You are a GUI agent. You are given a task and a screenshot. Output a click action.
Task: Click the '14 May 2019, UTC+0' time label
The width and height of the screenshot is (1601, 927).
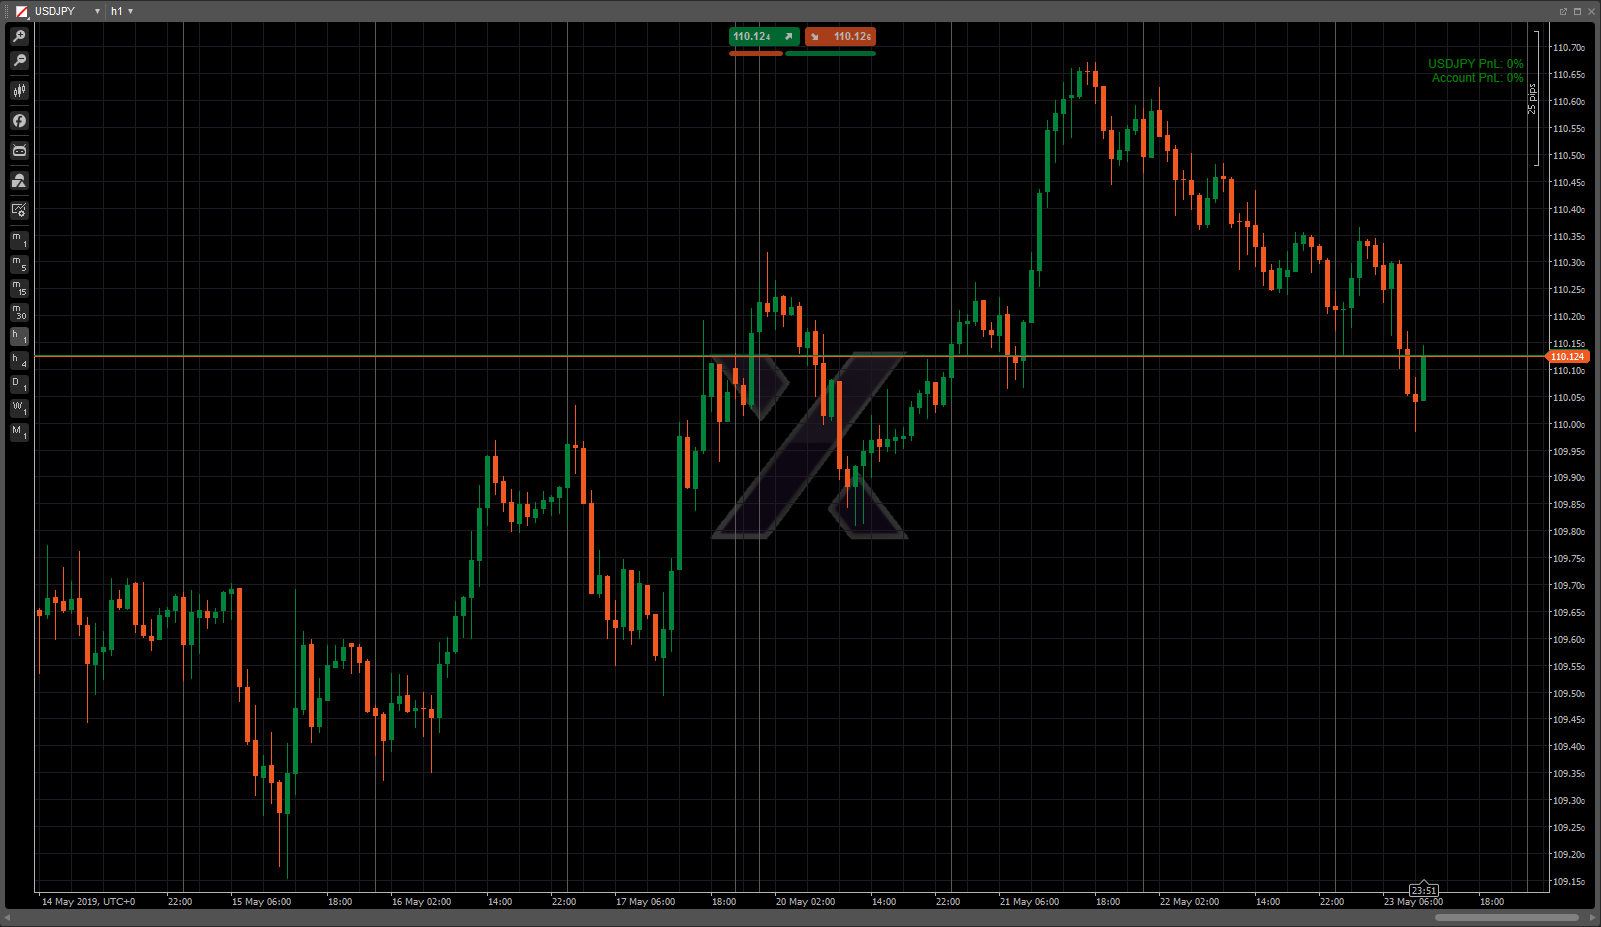(x=88, y=902)
